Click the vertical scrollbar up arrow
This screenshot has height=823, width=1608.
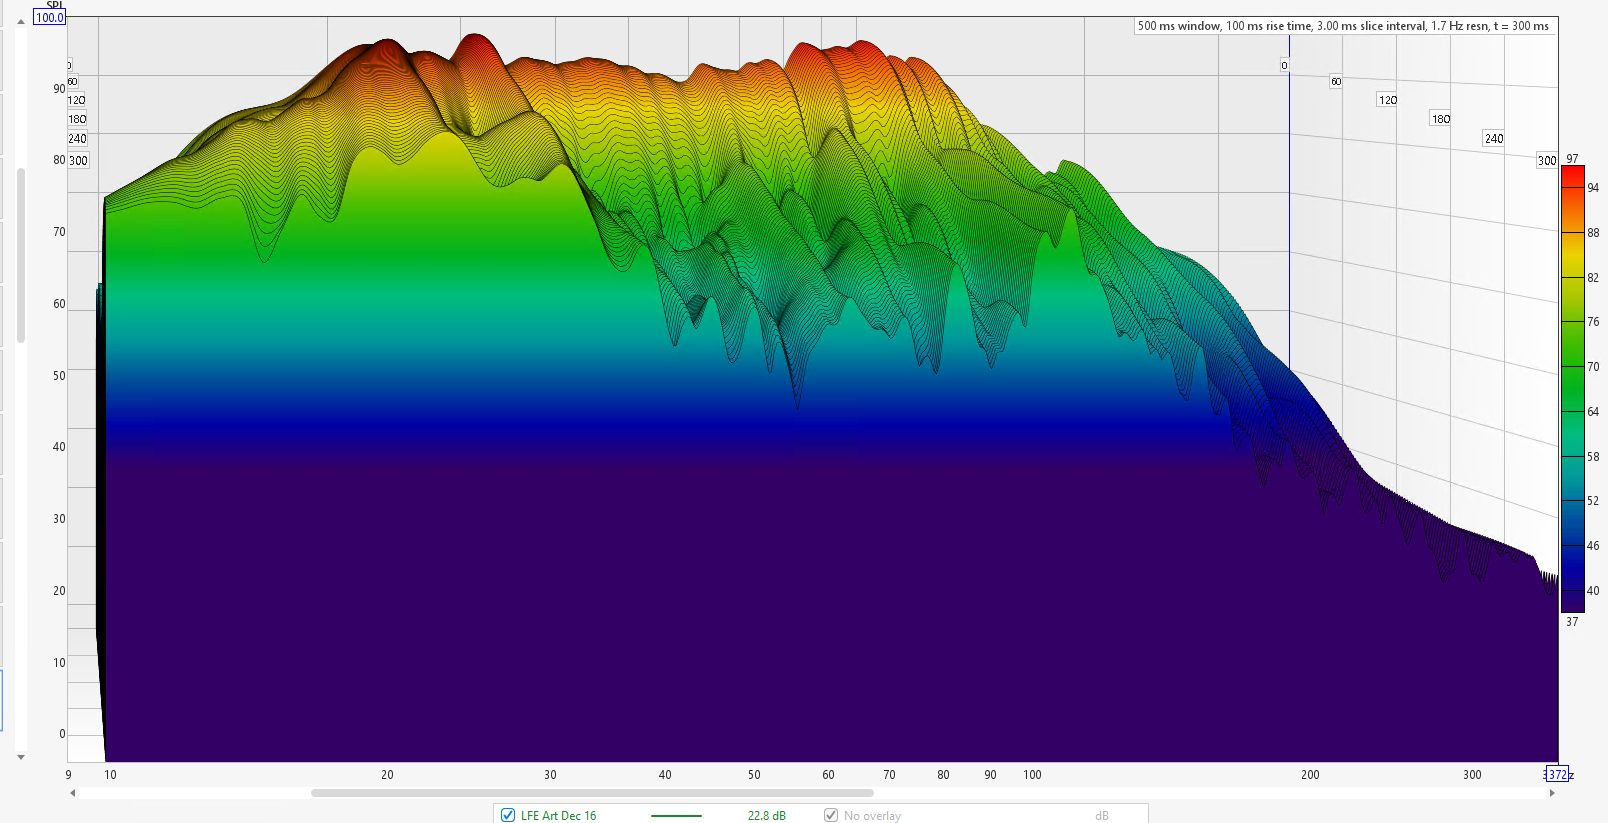[21, 21]
